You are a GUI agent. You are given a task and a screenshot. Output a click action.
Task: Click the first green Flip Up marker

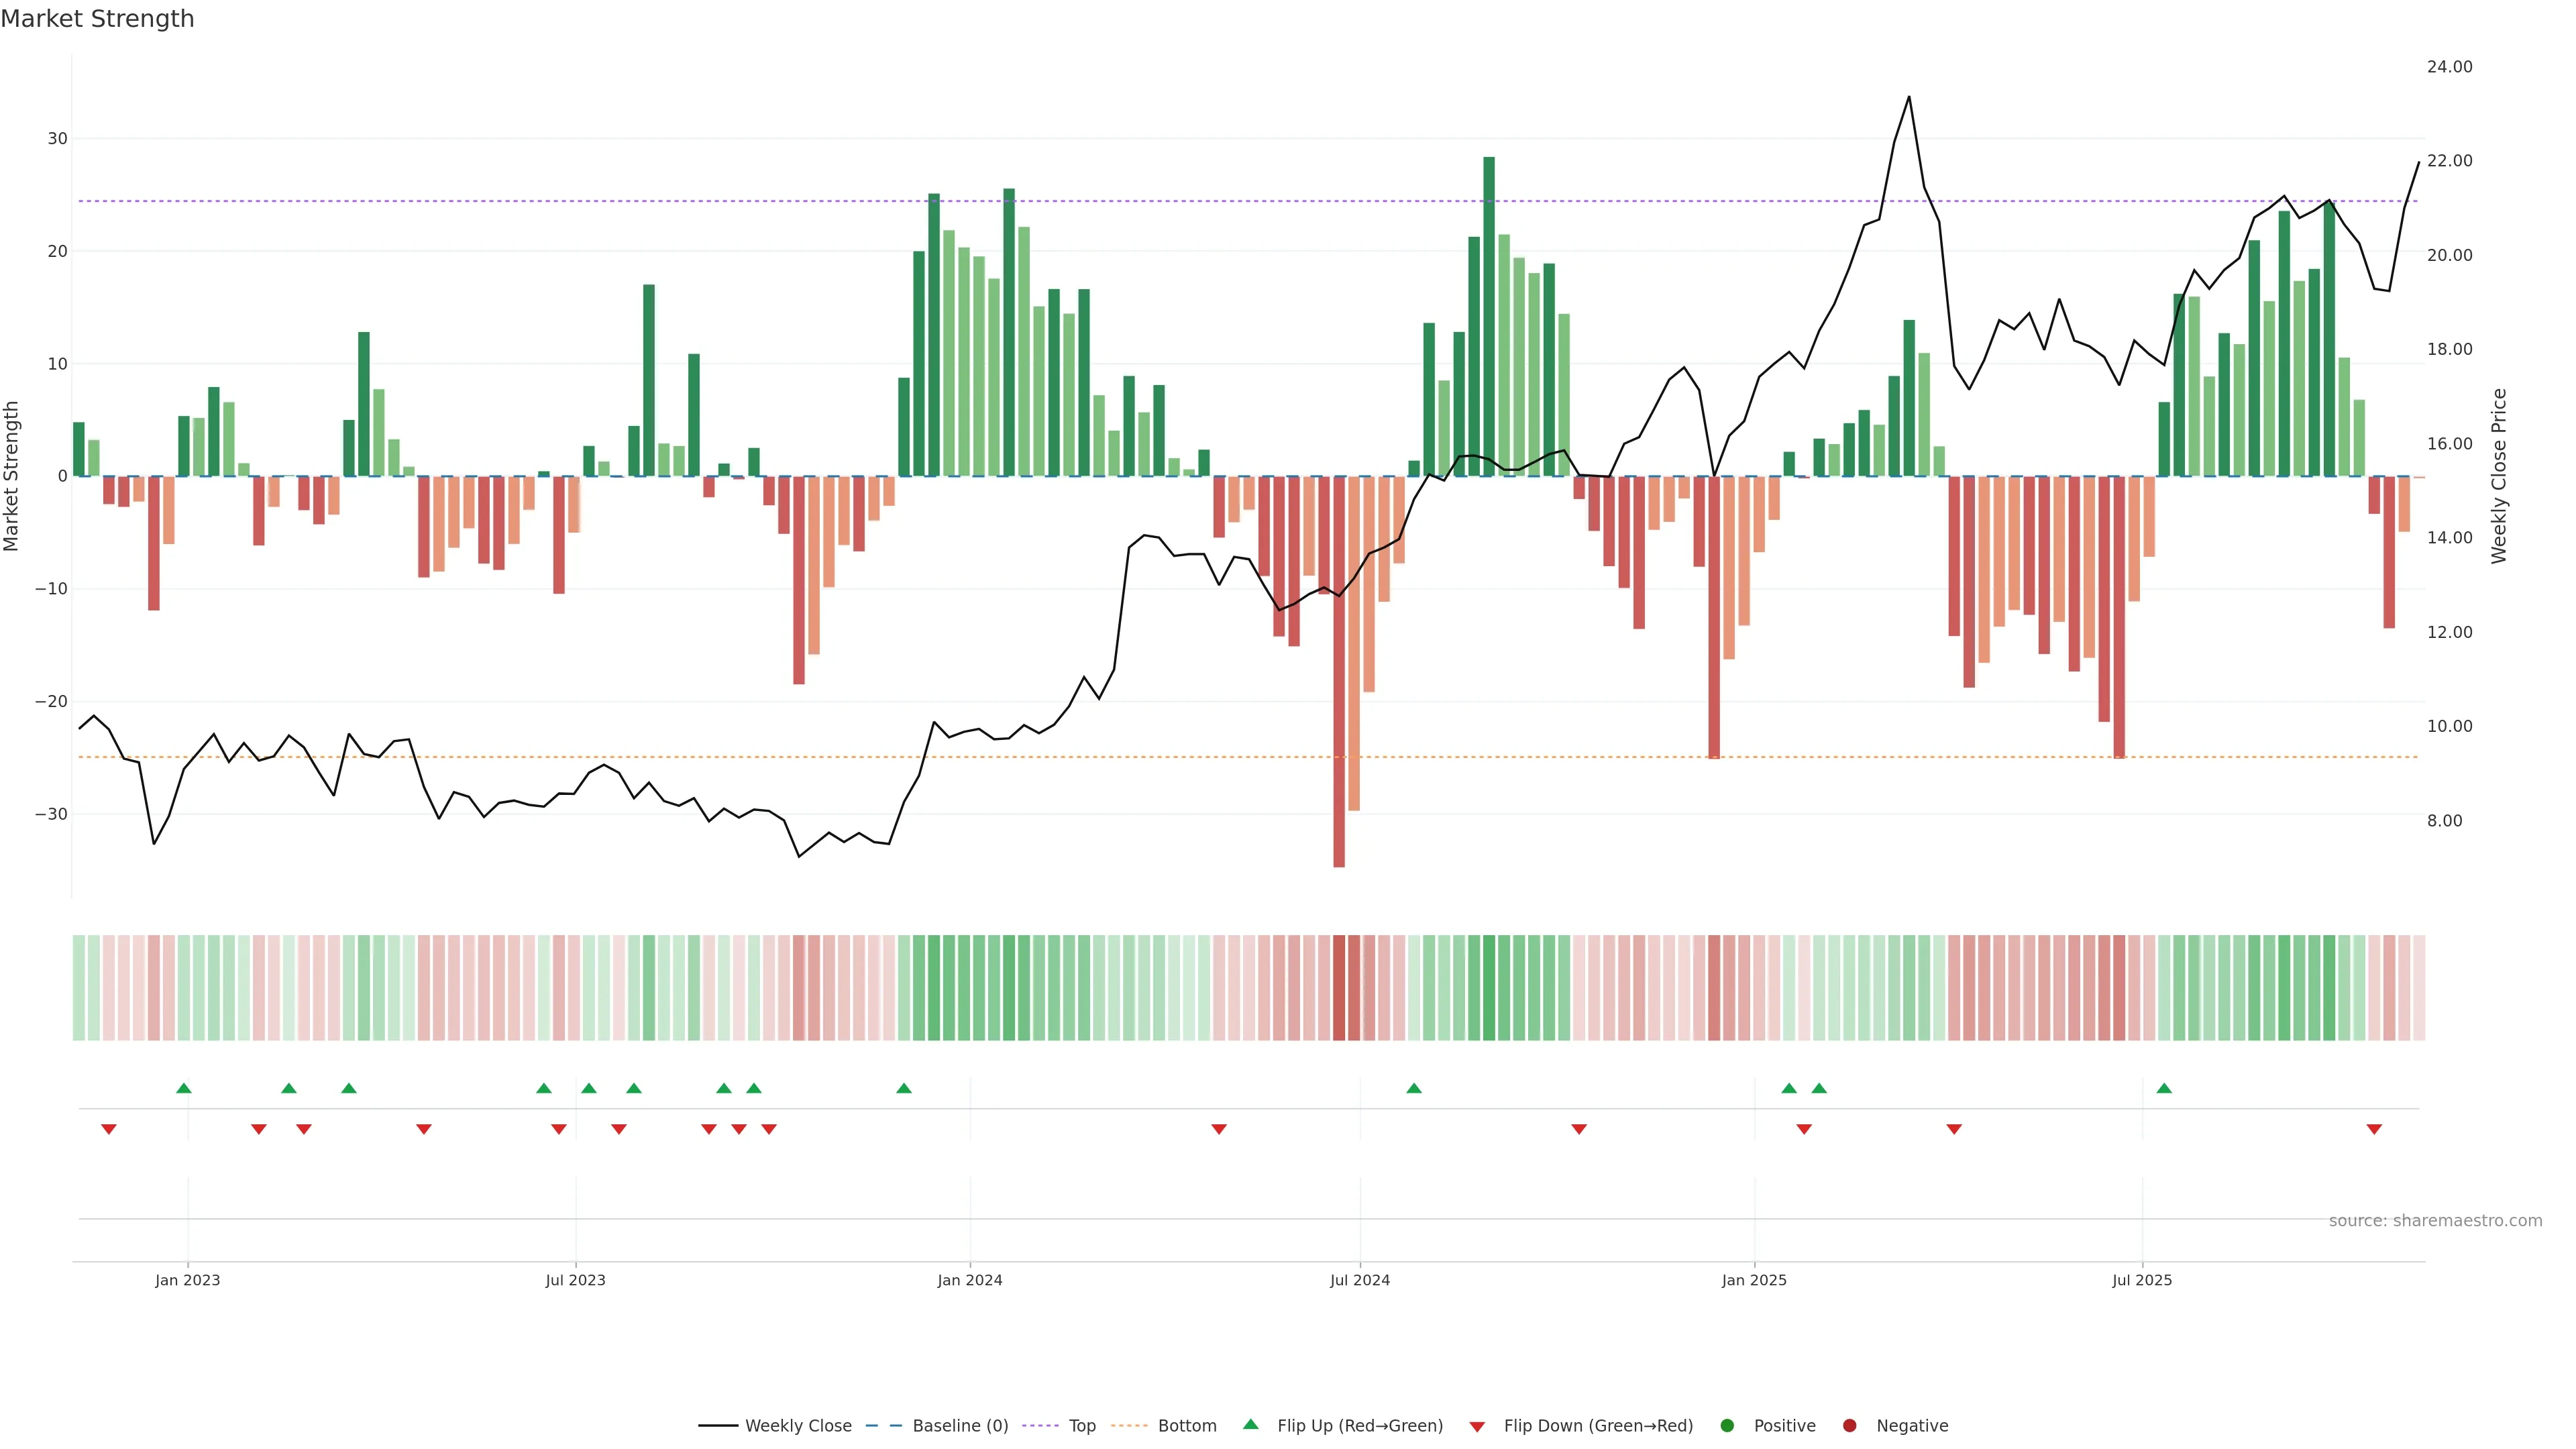pos(184,1088)
